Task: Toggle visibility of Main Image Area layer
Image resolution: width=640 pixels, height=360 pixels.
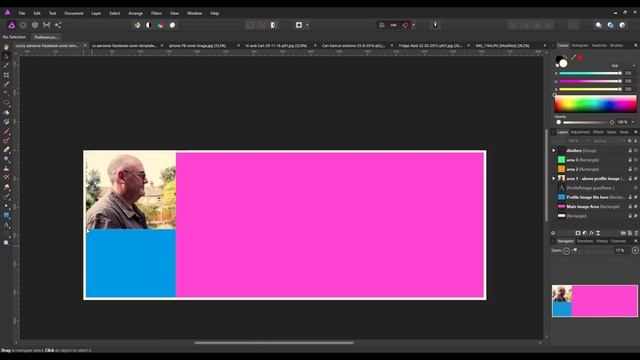Action: click(636, 207)
